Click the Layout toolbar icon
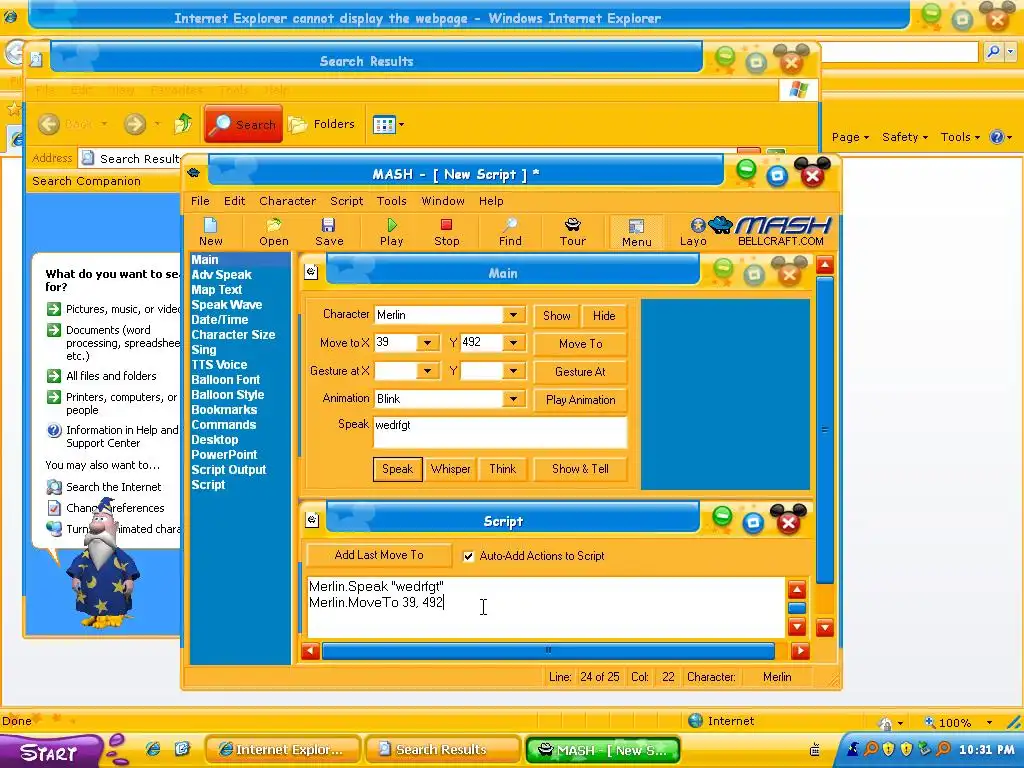The height and width of the screenshot is (768, 1024). click(x=693, y=232)
